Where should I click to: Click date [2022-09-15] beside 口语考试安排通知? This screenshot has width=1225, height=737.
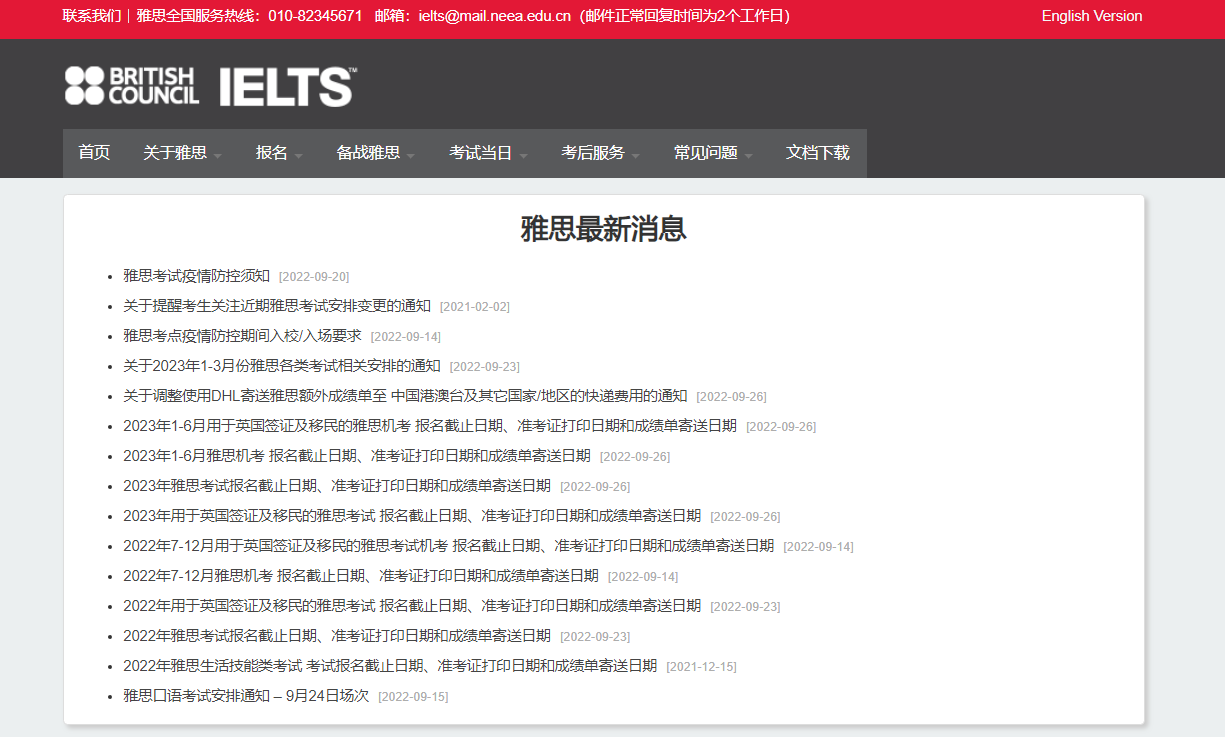pyautogui.click(x=413, y=697)
